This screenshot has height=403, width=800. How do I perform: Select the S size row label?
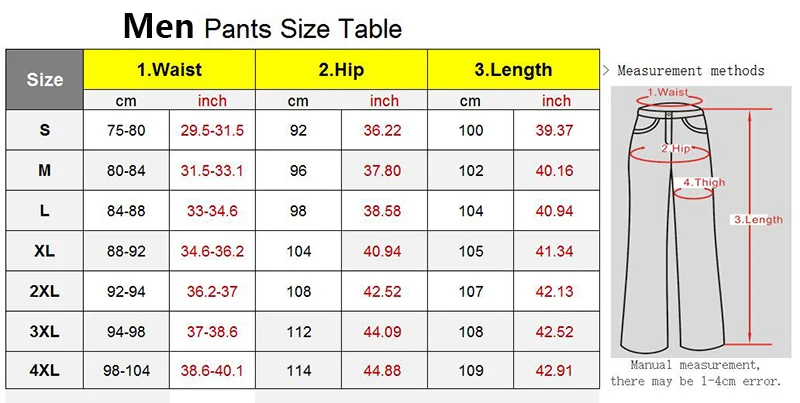coord(44,130)
